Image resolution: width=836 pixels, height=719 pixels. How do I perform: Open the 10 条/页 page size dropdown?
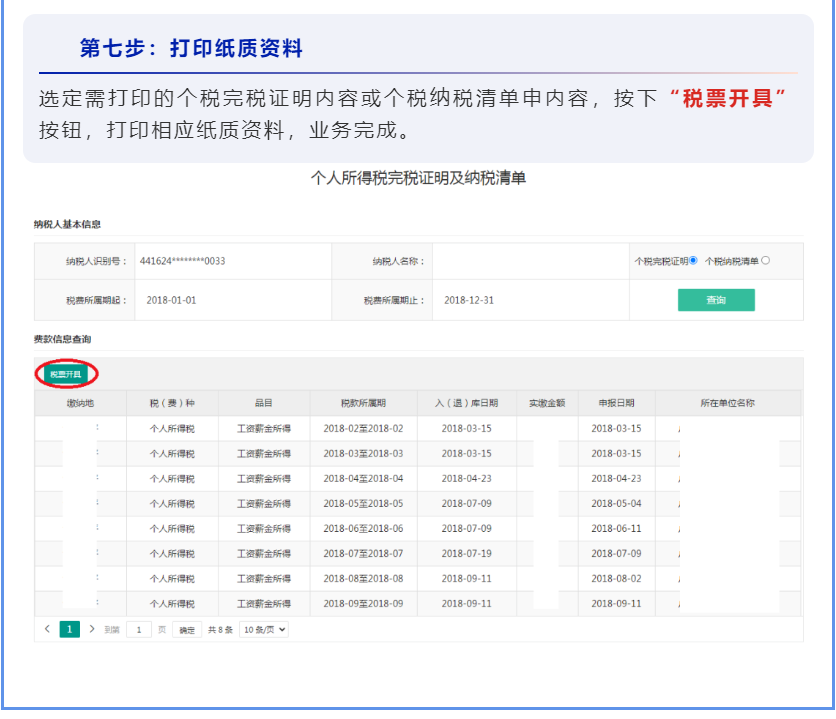[x=264, y=630]
